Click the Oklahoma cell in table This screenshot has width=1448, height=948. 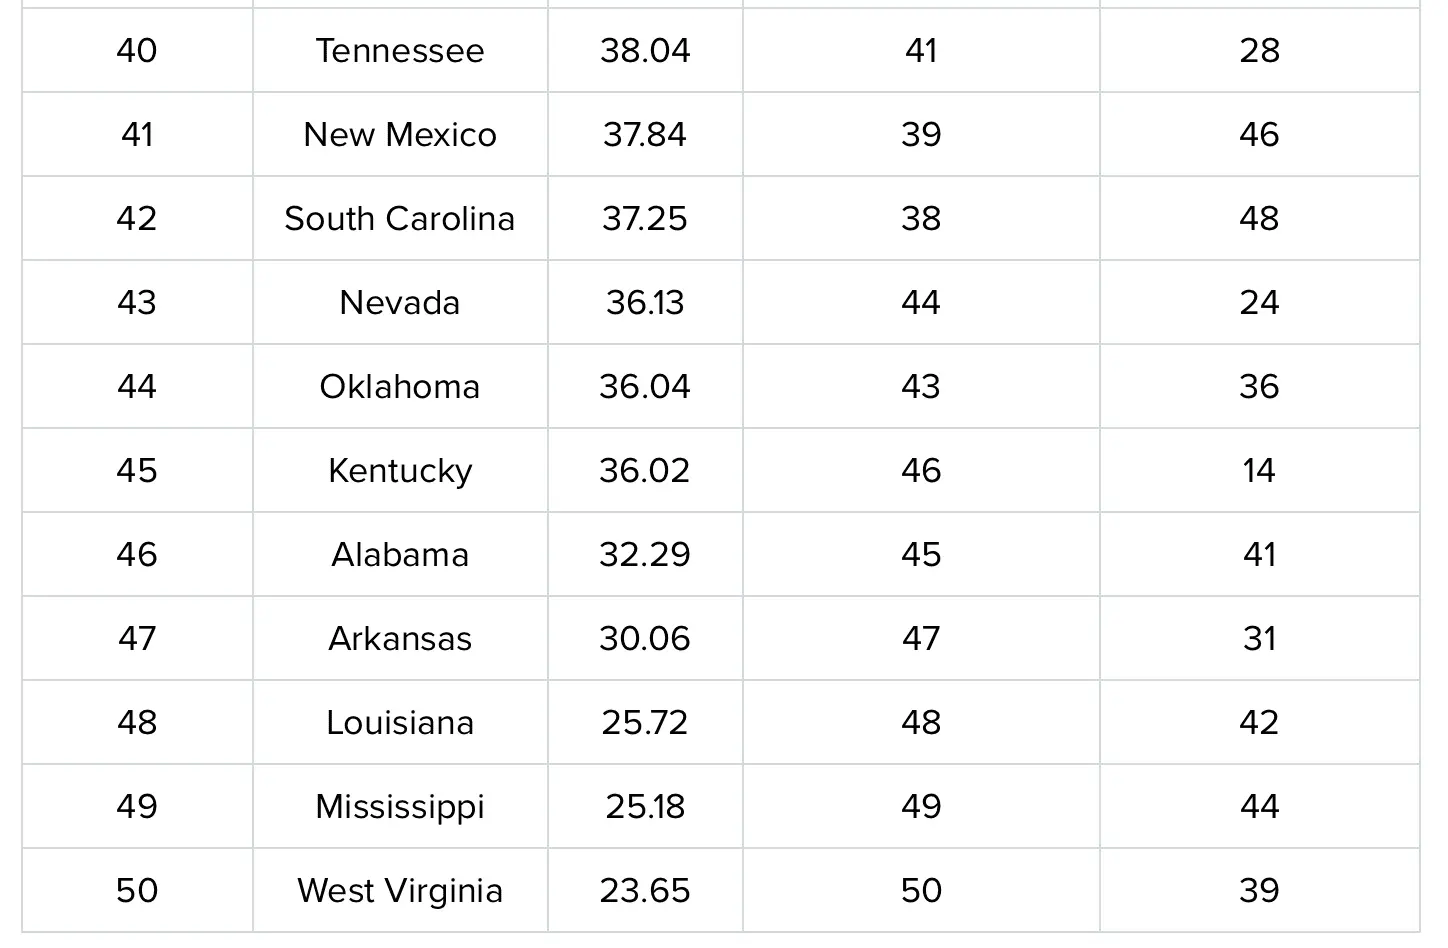coord(400,387)
